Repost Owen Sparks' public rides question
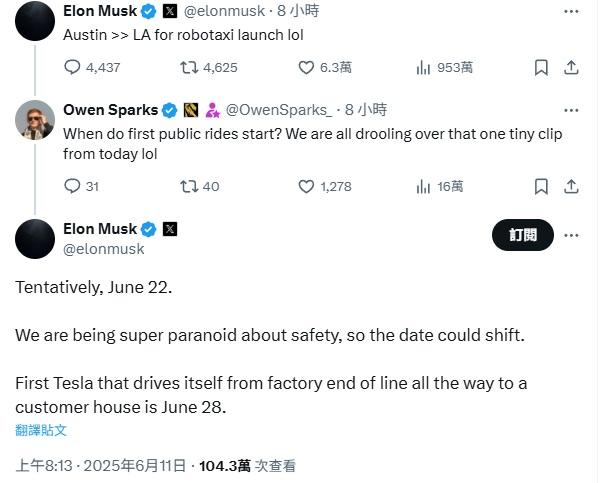Viewport: 600px width, 483px height. coord(187,186)
